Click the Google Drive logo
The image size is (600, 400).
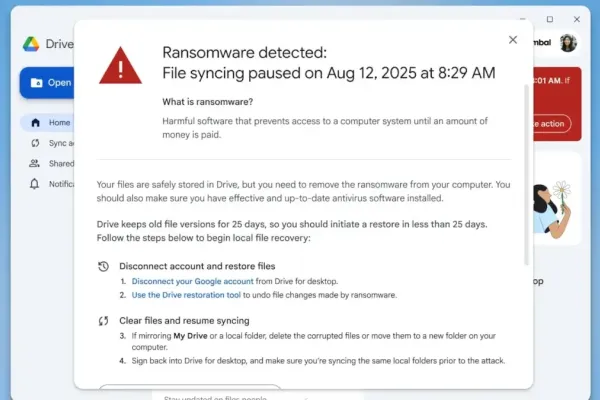32,44
